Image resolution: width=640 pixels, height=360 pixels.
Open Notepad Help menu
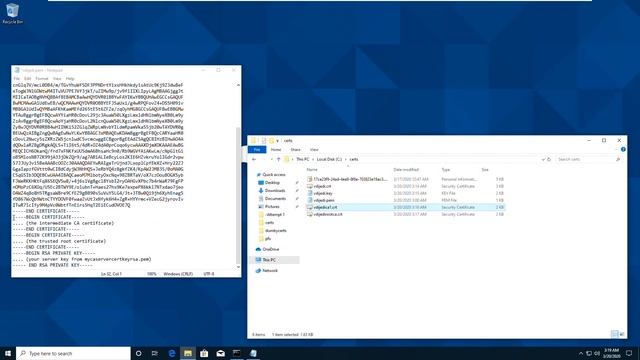coord(70,78)
